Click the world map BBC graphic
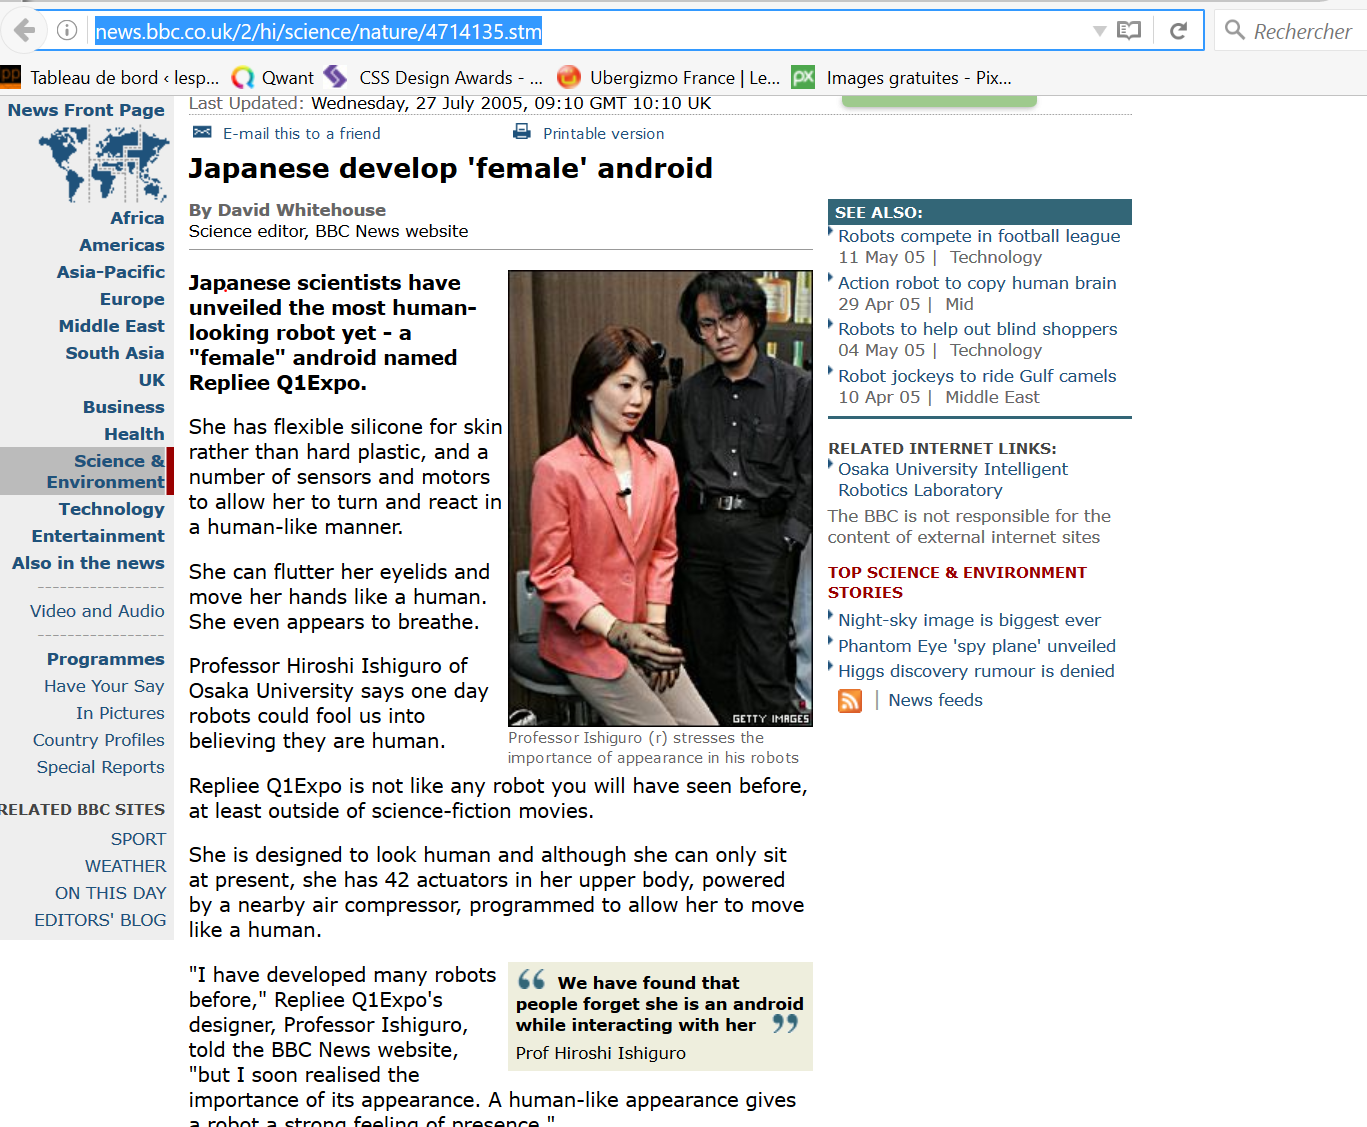Image resolution: width=1367 pixels, height=1127 pixels. (104, 165)
